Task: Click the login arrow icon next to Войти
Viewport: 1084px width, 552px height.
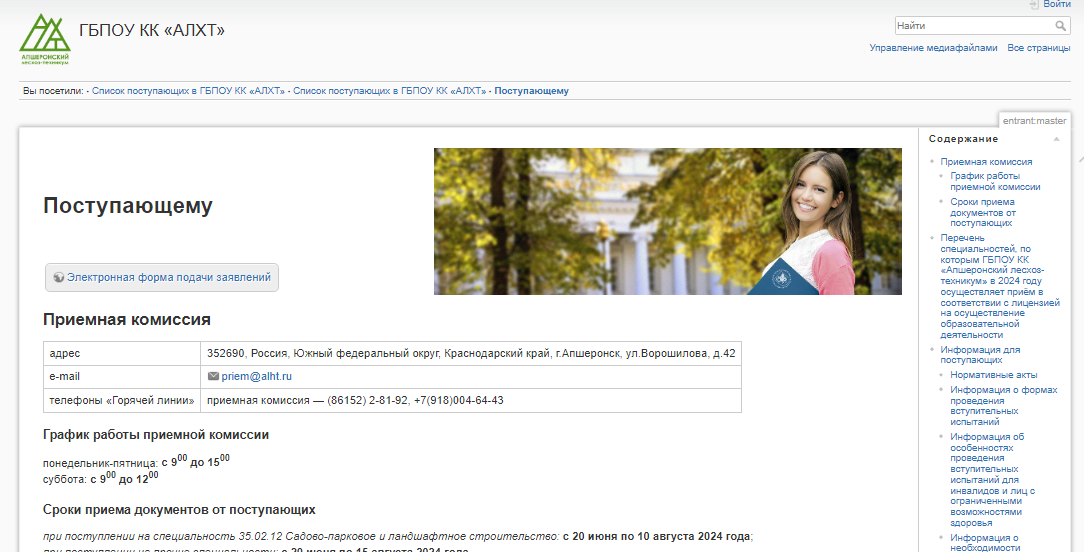Action: pyautogui.click(x=1034, y=4)
